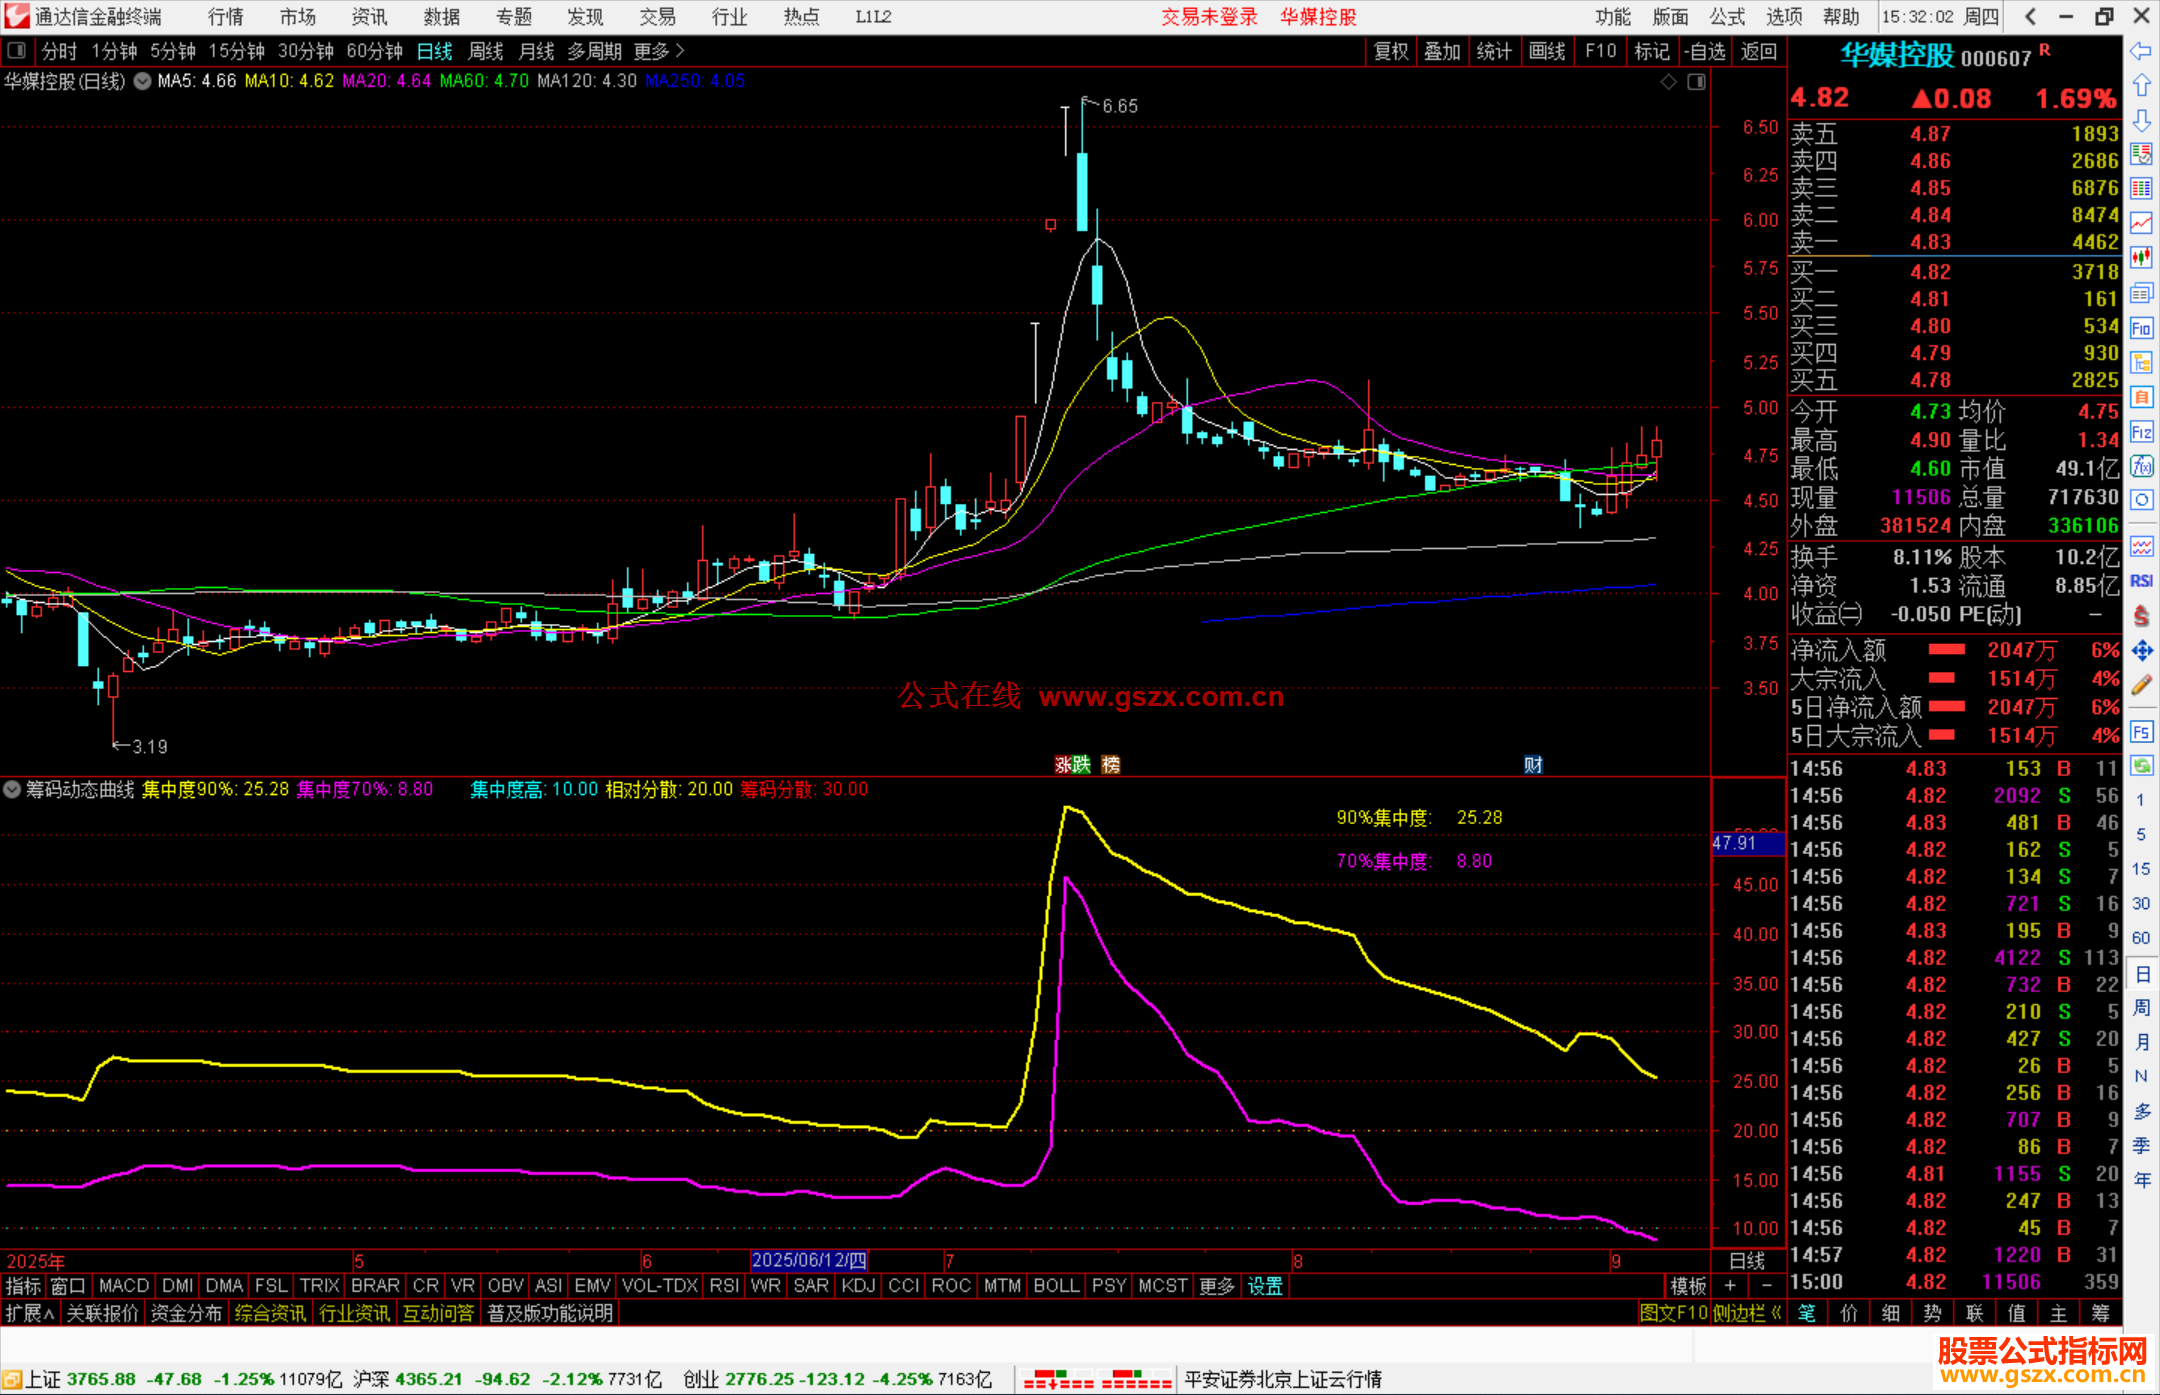2160x1395 pixels.
Task: Click the 2025/06/12 date marker on timeline
Action: (x=809, y=1260)
